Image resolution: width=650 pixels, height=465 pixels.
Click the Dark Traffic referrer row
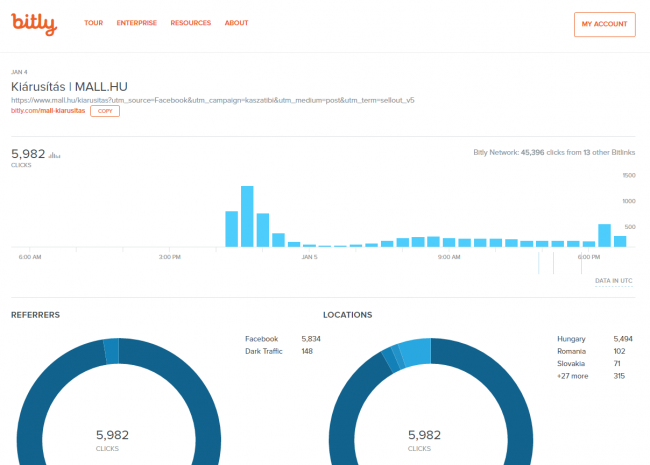point(279,351)
